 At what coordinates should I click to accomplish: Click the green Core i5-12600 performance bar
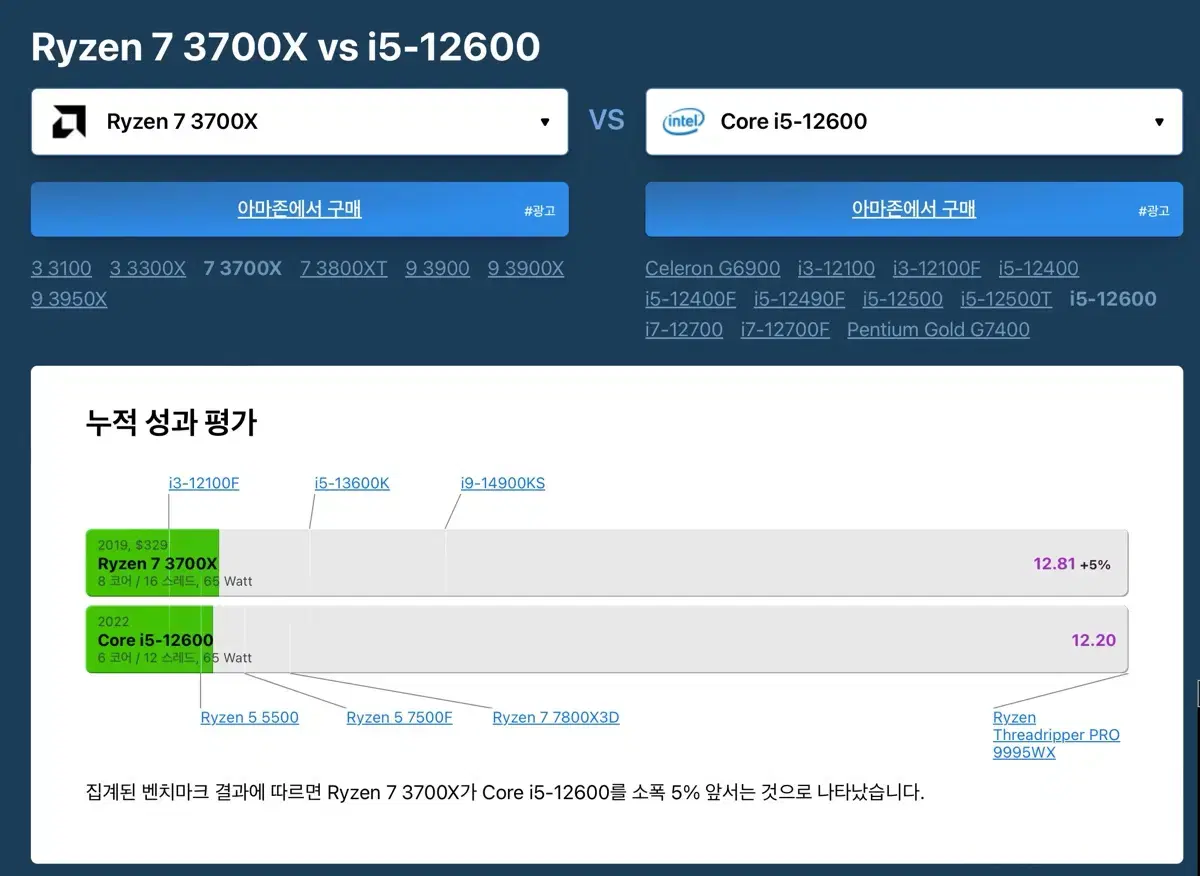pos(150,640)
